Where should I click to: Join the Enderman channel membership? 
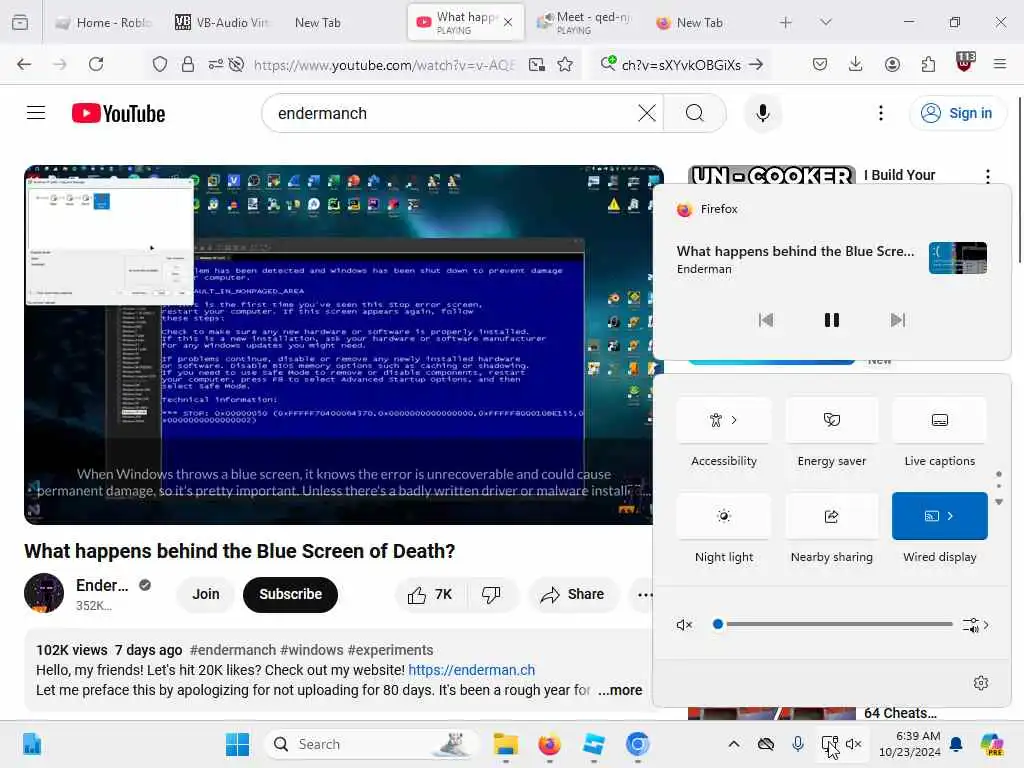(206, 594)
